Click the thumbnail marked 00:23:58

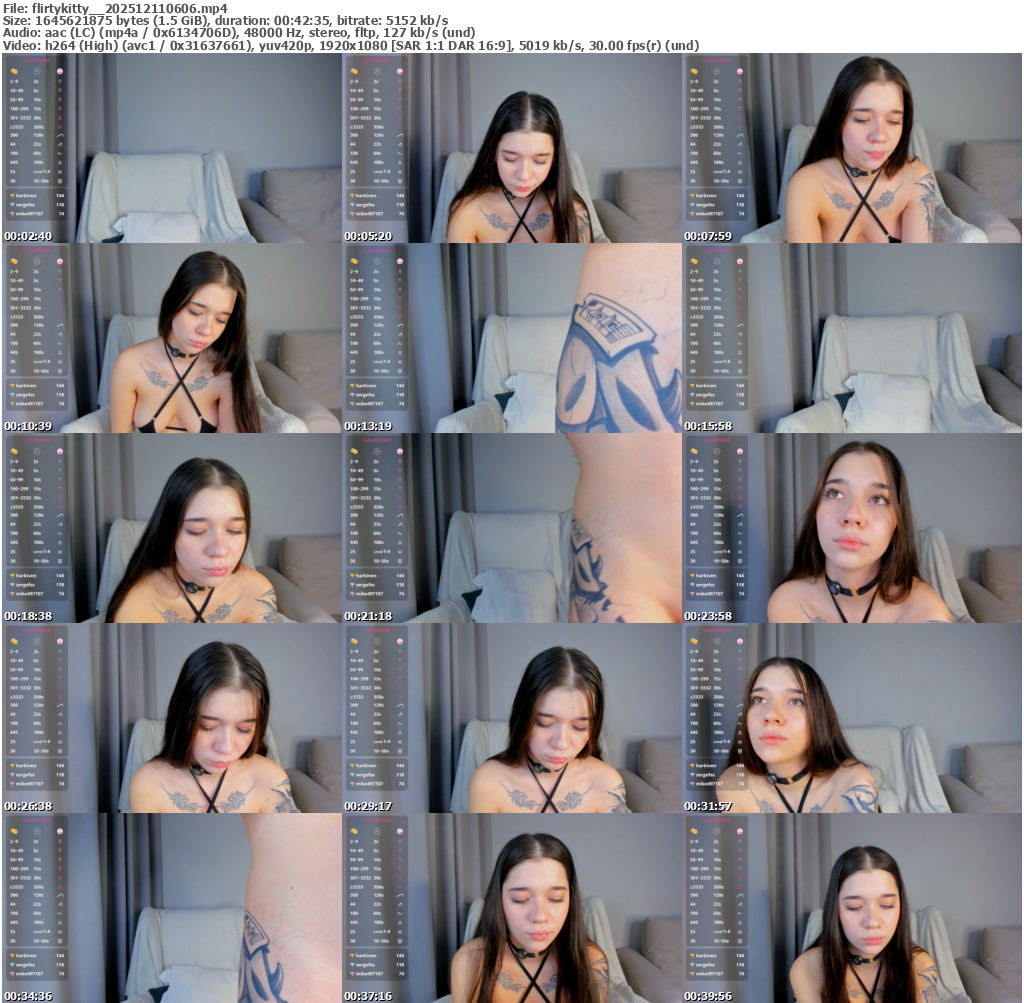click(852, 528)
